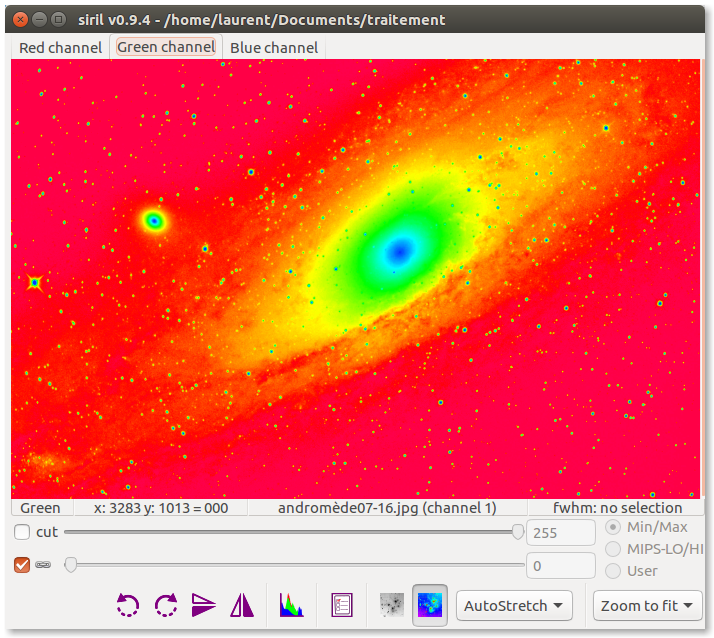This screenshot has width=714, height=638.
Task: Click the low value field showing 0
Action: coord(560,566)
